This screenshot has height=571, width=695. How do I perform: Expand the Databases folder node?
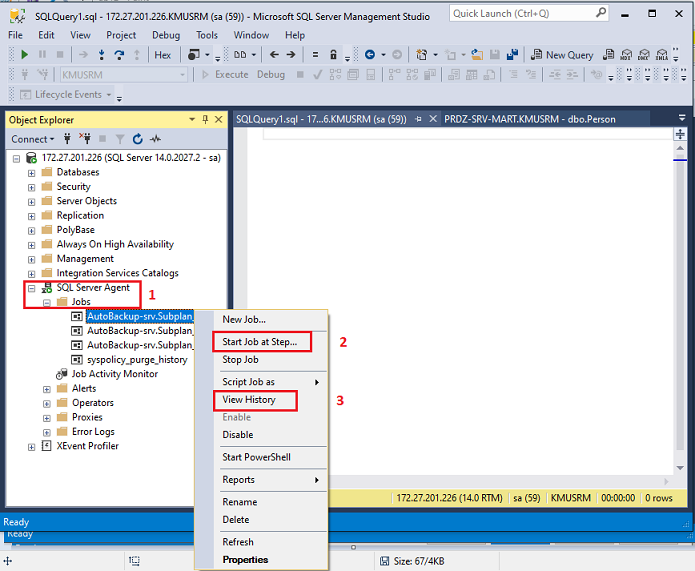(x=31, y=172)
